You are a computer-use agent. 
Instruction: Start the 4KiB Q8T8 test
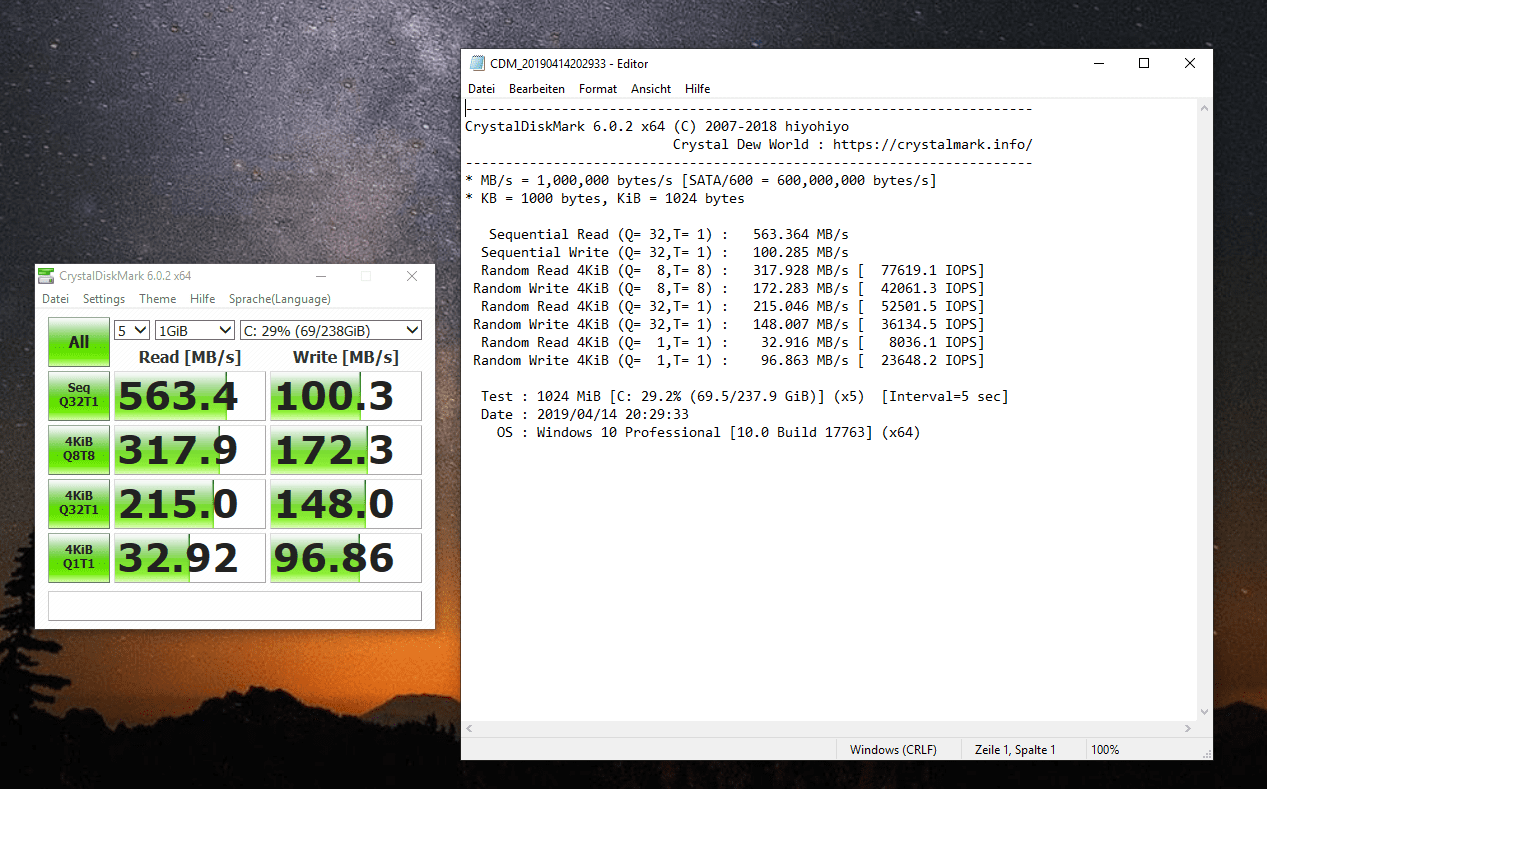pos(79,449)
